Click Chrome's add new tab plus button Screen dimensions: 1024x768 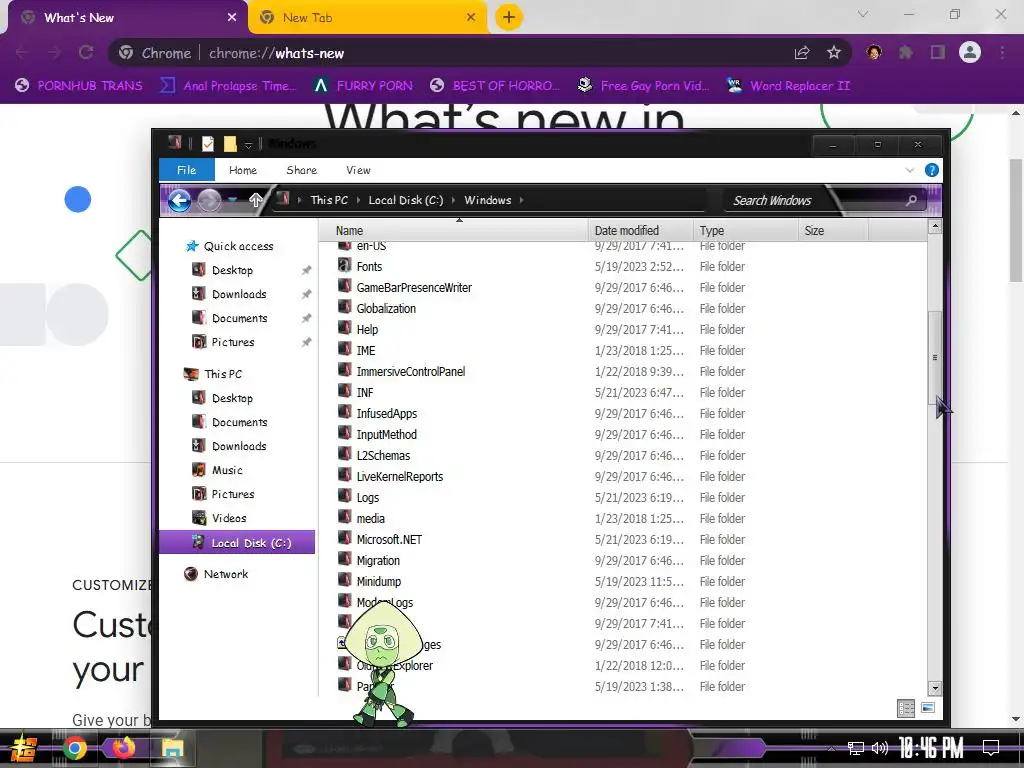[509, 18]
